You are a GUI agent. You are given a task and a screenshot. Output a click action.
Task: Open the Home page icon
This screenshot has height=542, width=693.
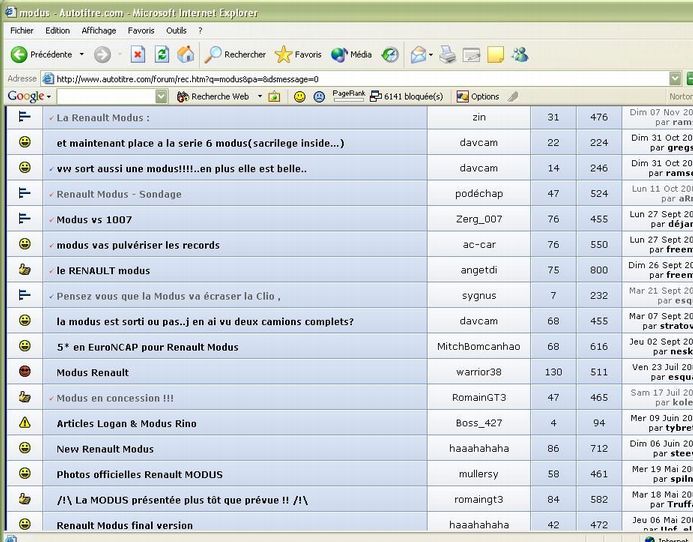pyautogui.click(x=186, y=55)
